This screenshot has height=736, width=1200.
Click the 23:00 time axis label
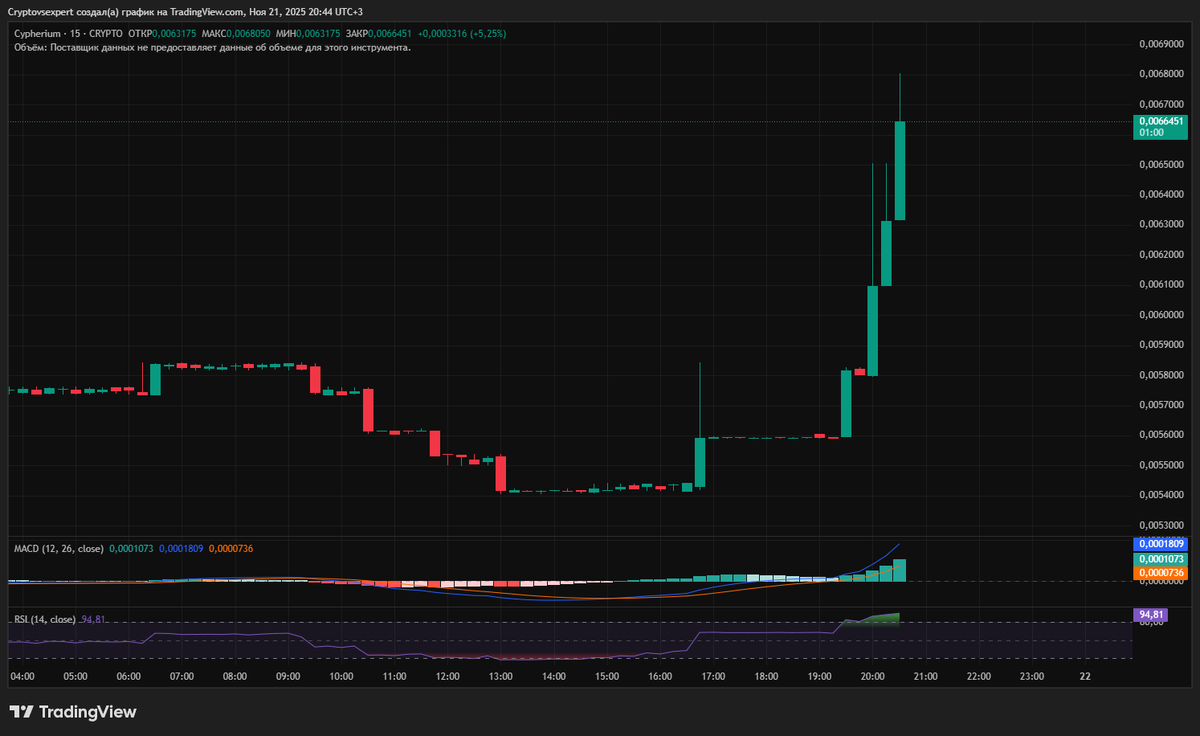click(1031, 676)
